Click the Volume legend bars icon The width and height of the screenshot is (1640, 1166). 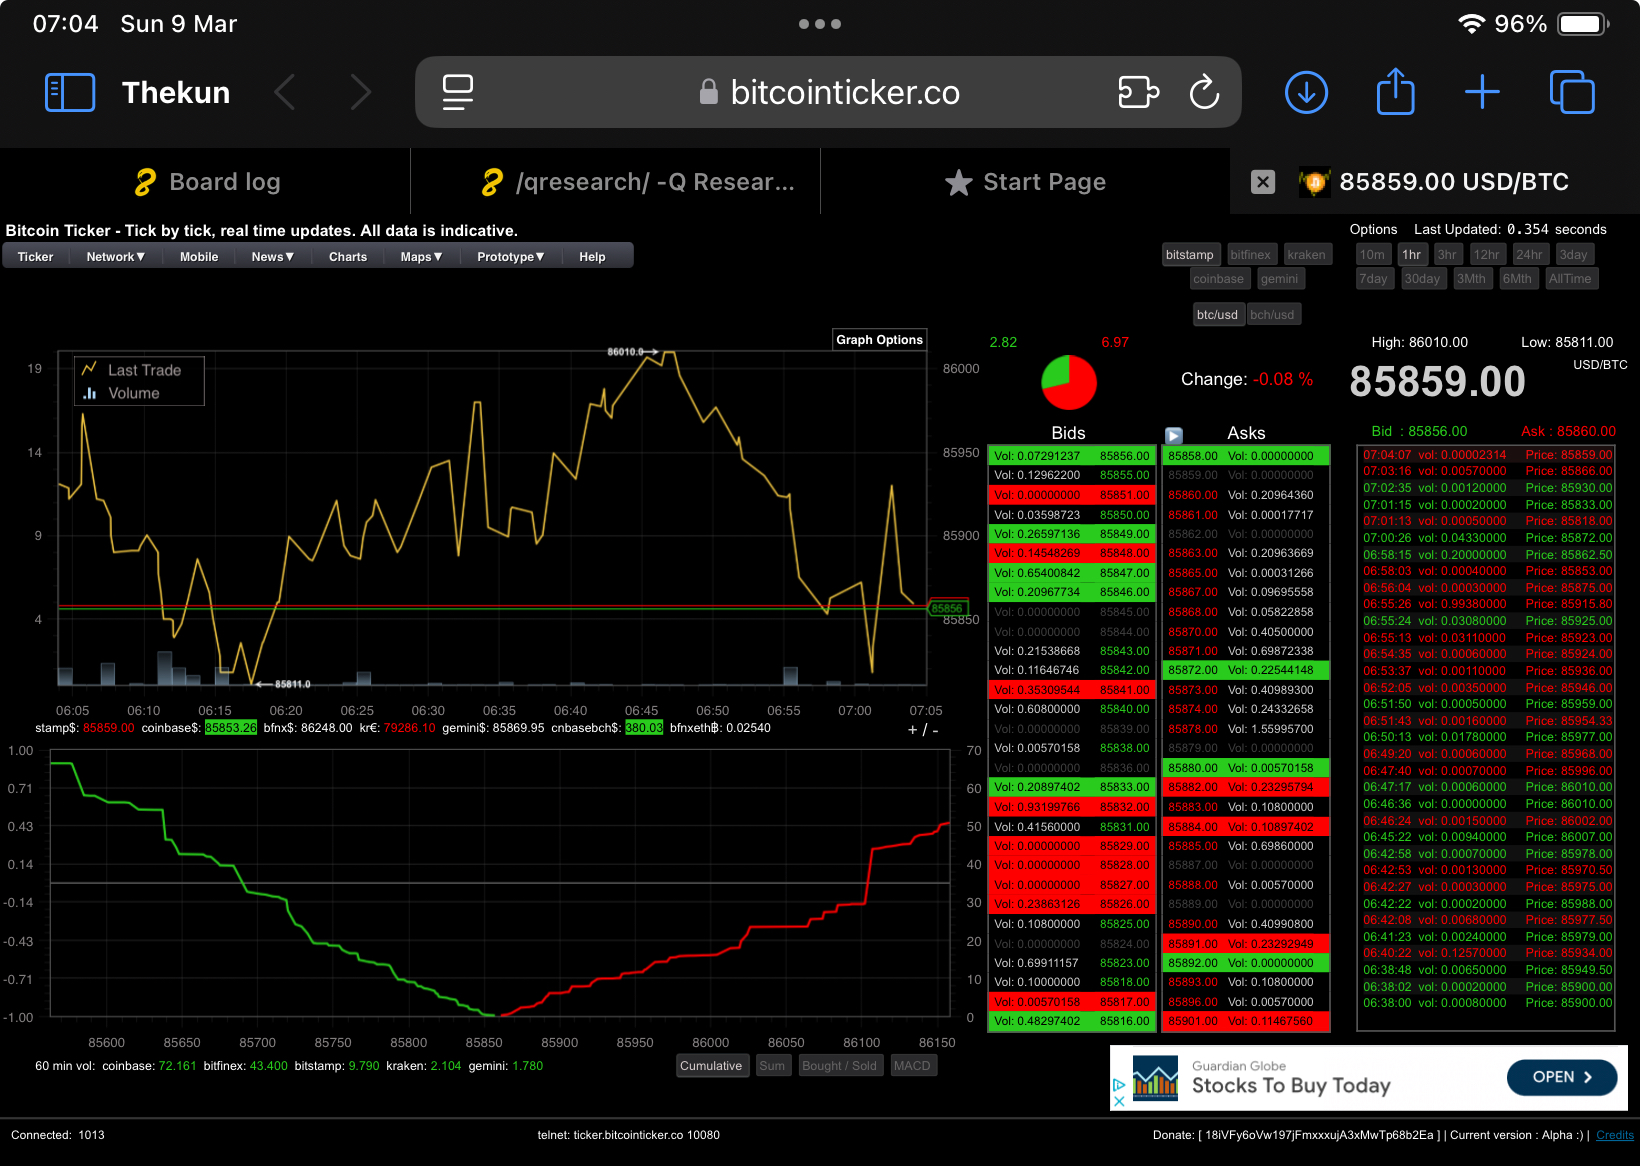pos(89,393)
